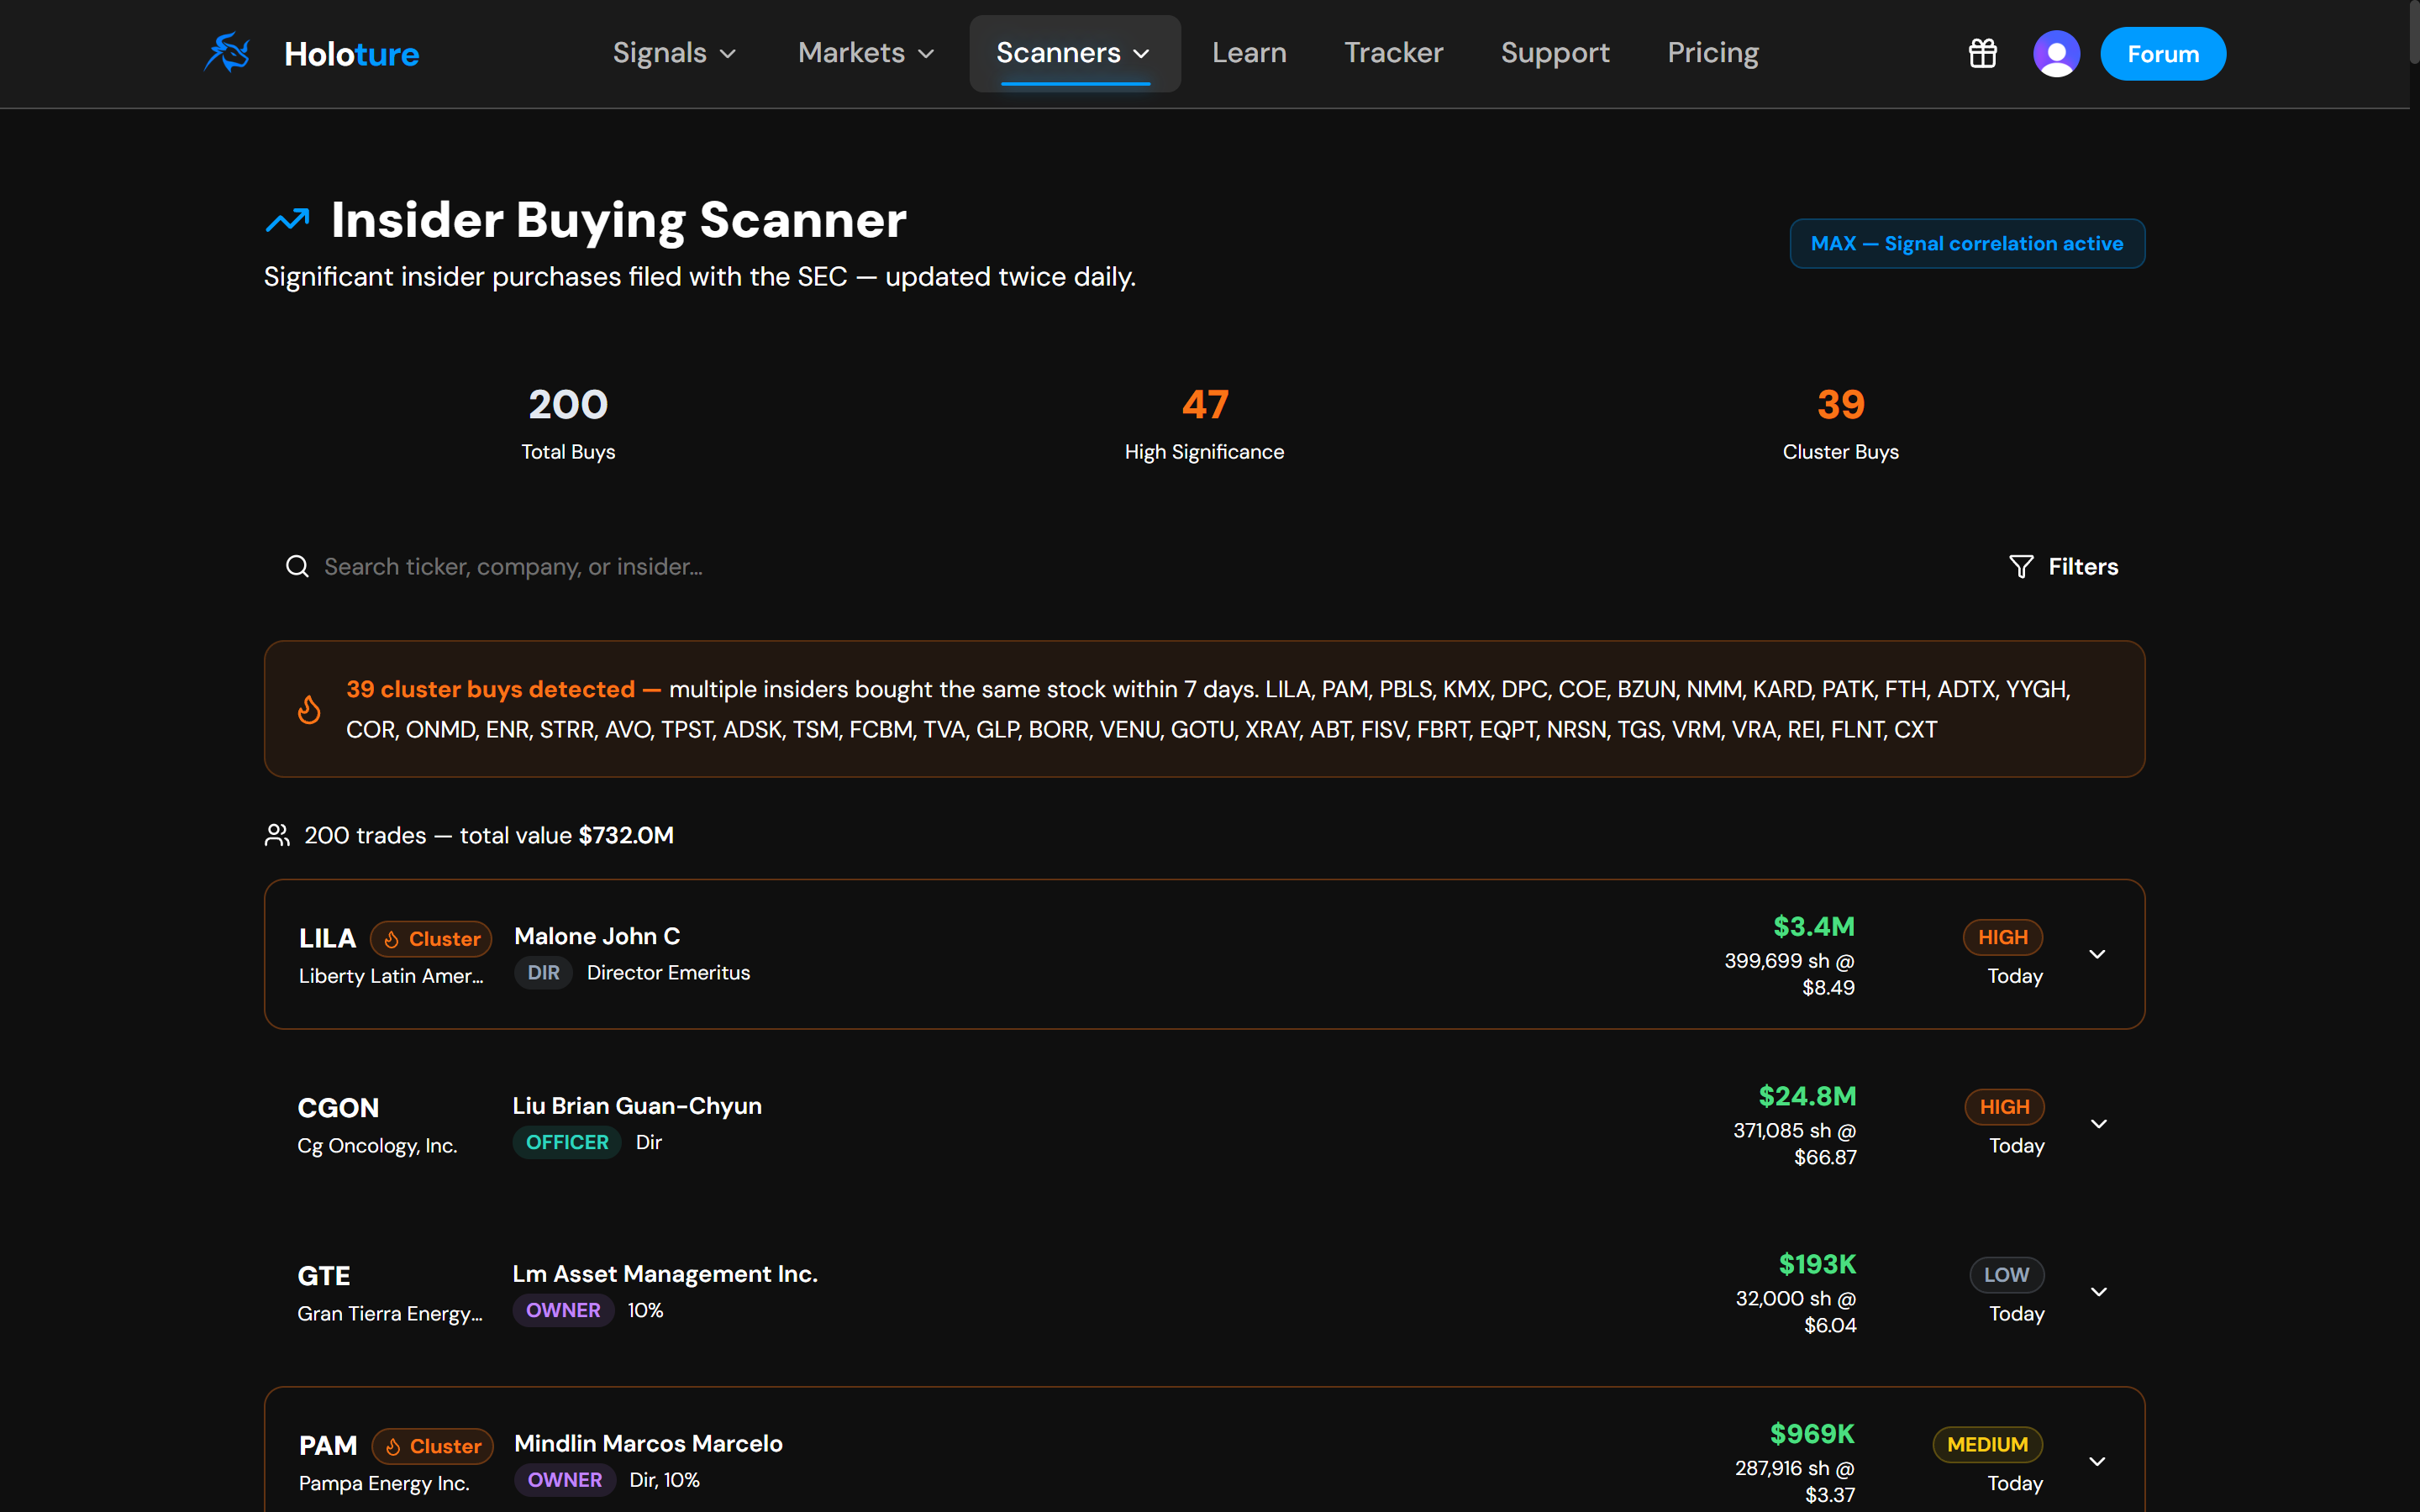This screenshot has height=1512, width=2420.
Task: Click the Cluster badge on LILA row
Action: [x=431, y=938]
